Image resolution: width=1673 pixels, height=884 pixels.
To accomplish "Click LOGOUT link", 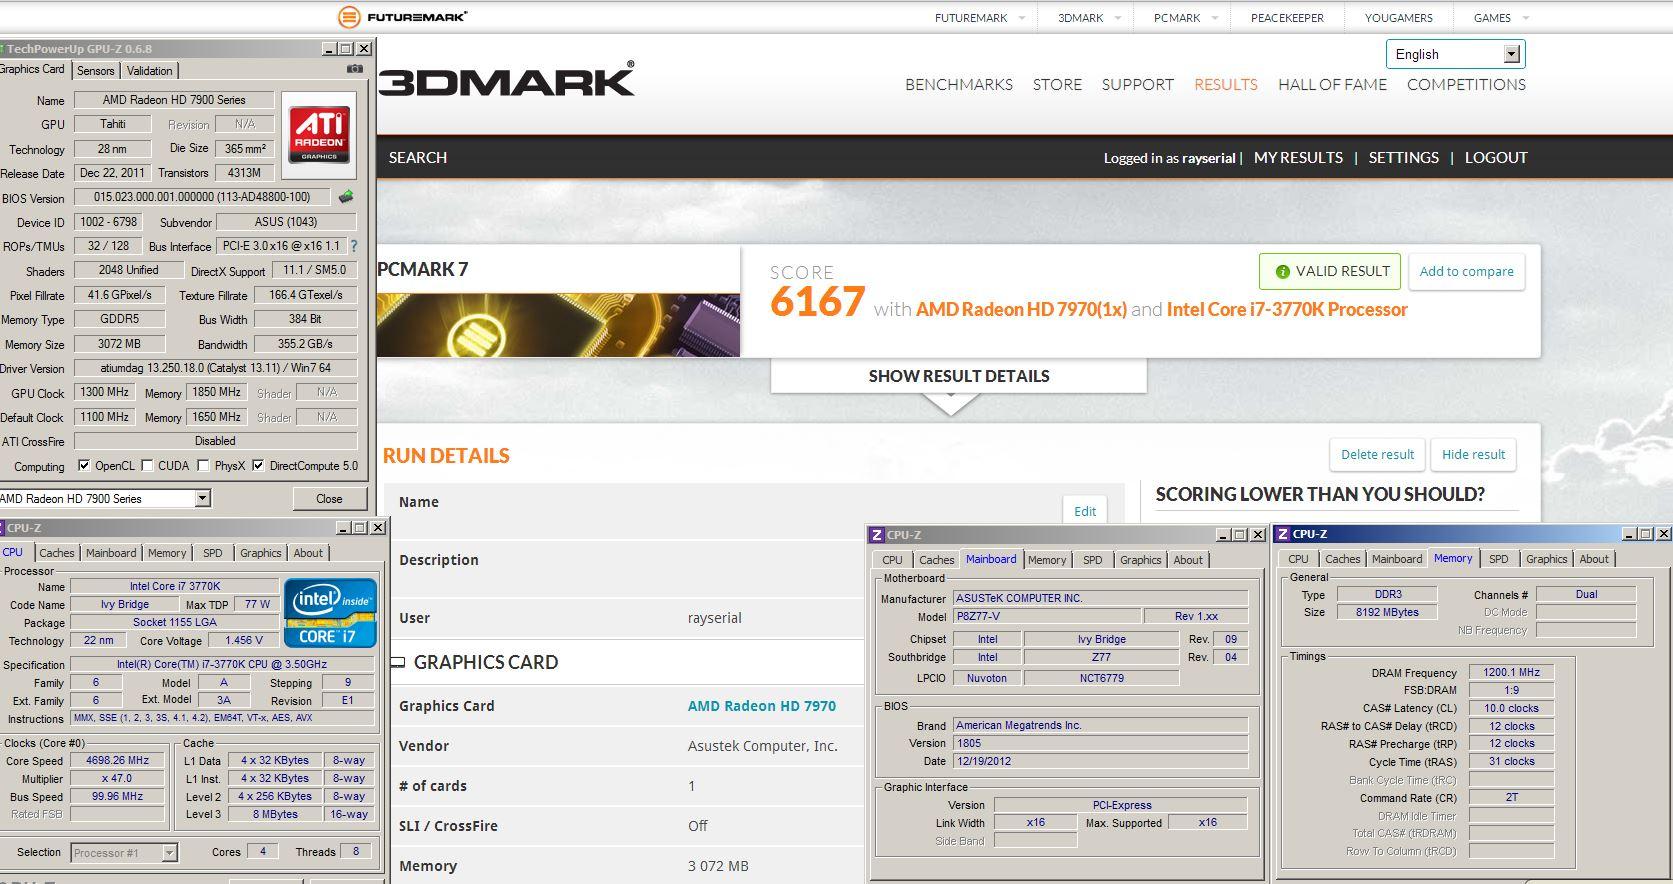I will tap(1496, 157).
